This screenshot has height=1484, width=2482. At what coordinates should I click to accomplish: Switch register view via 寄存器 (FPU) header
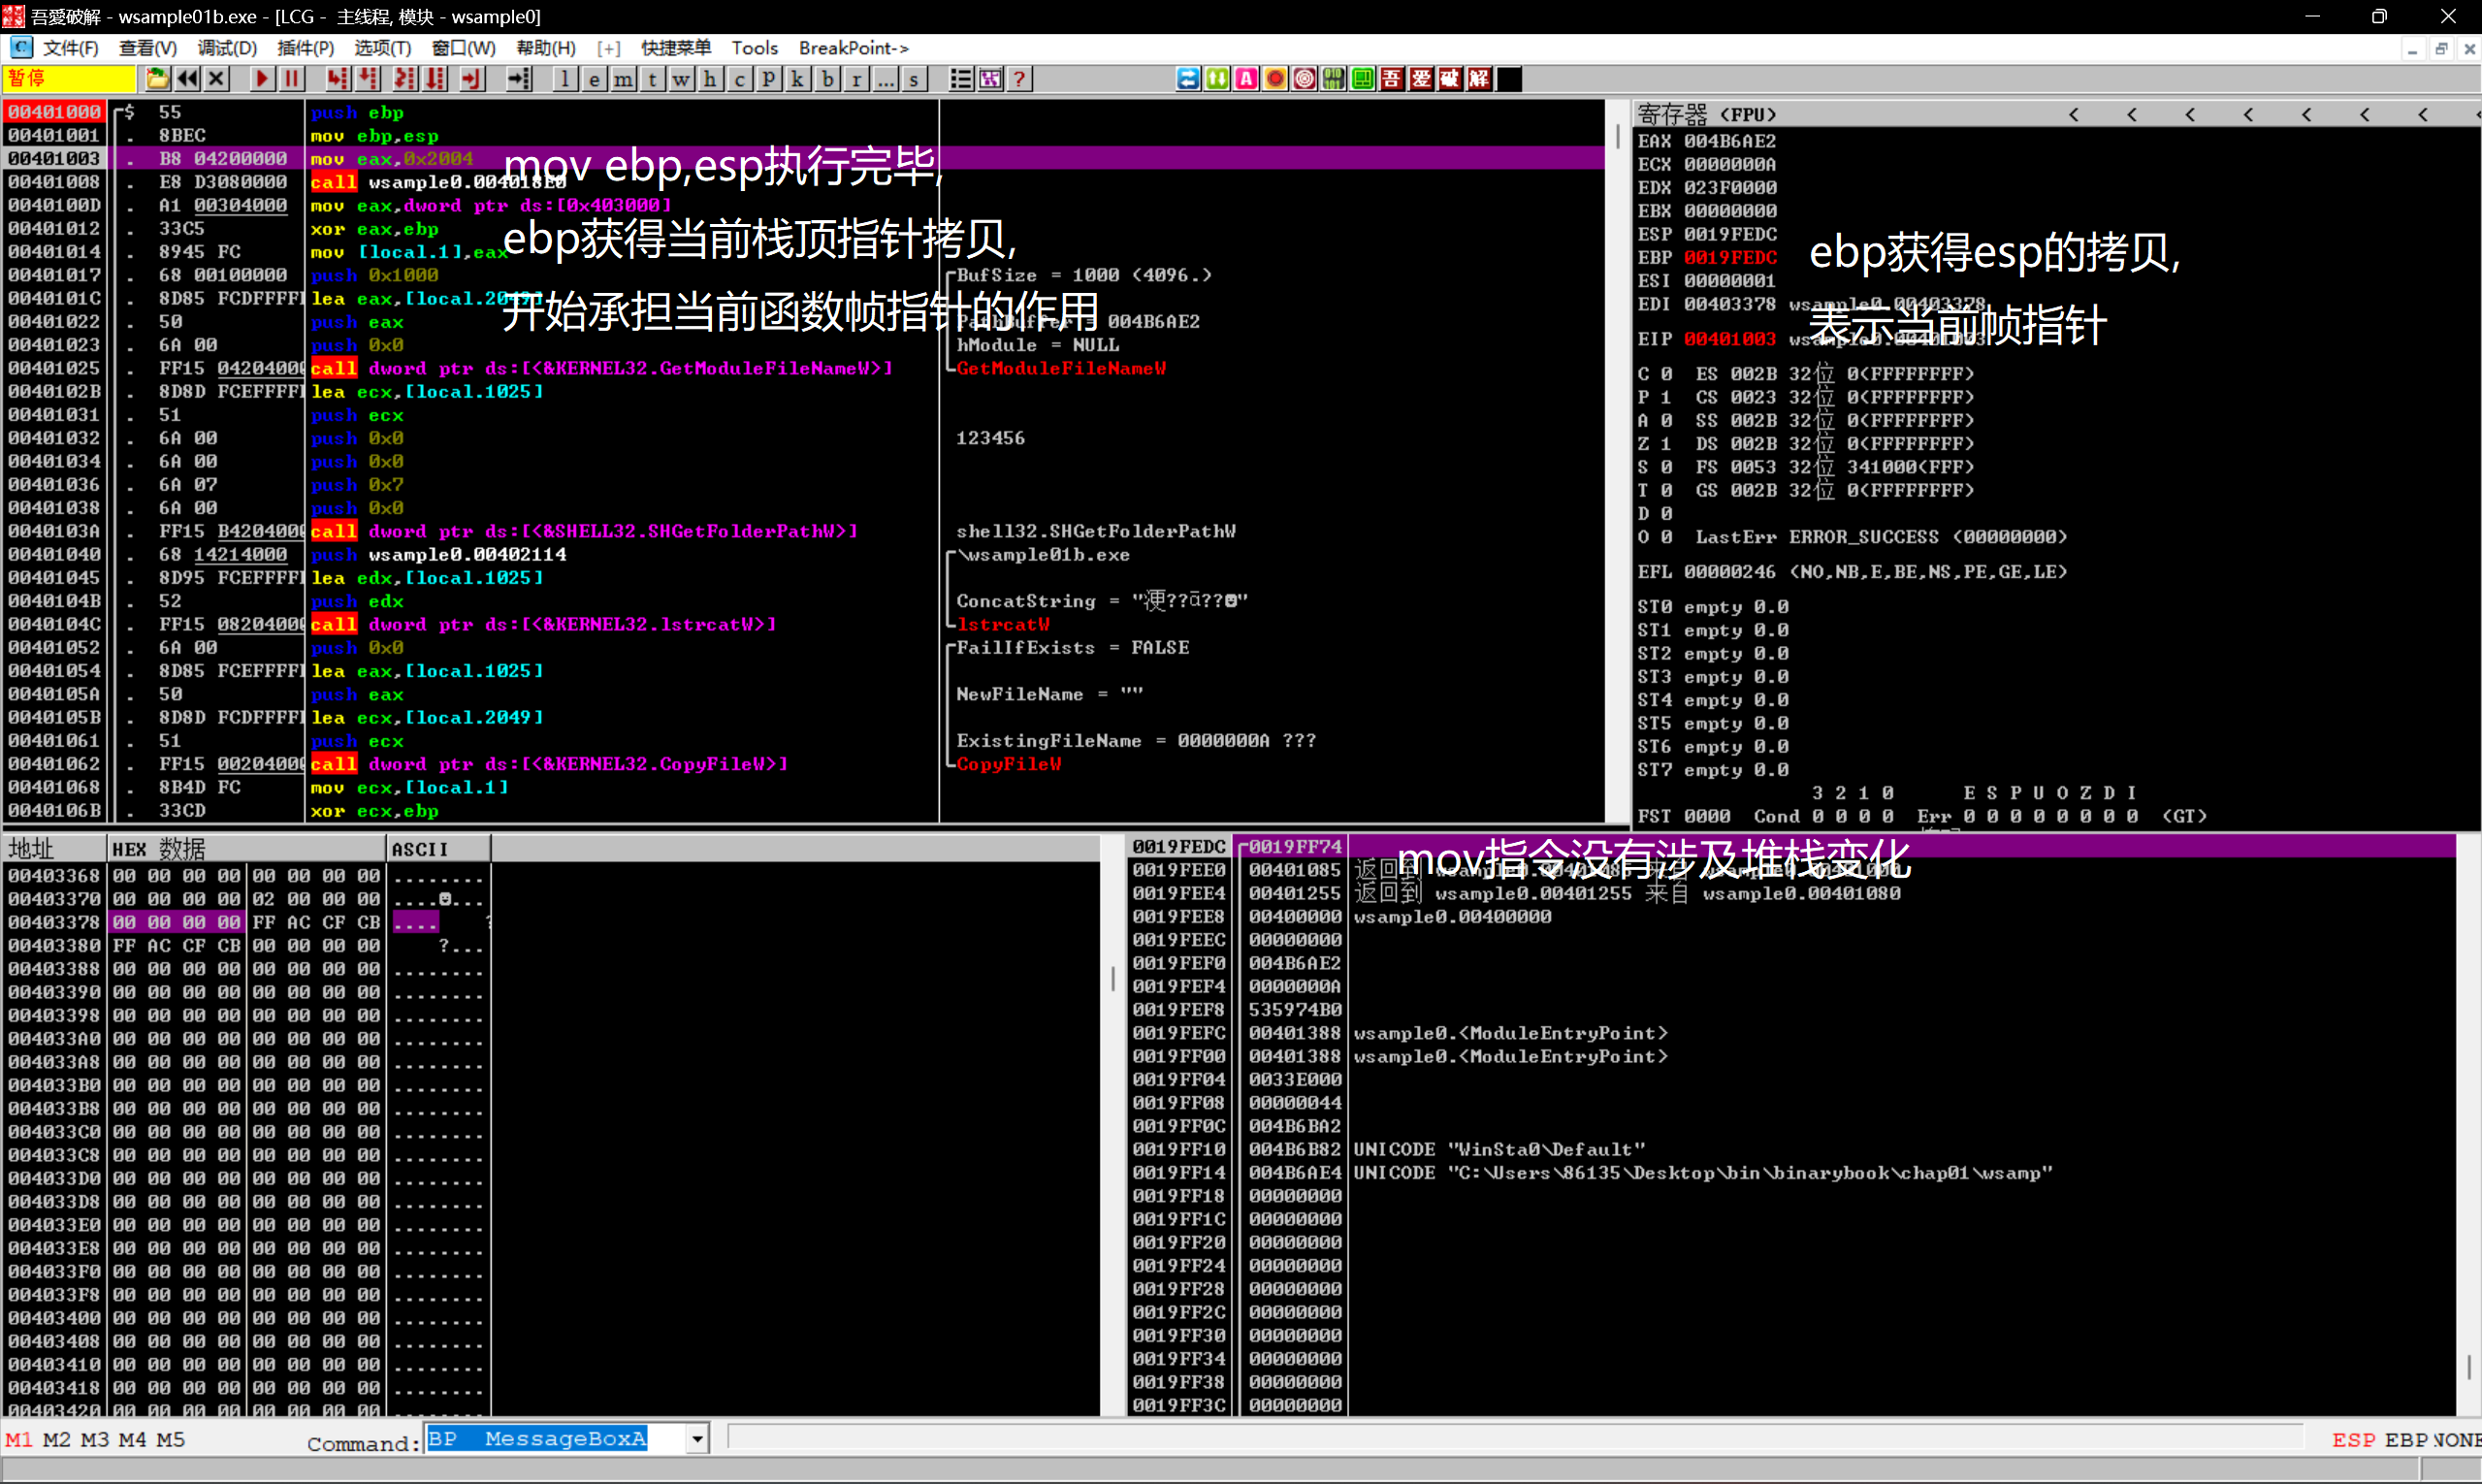[x=1706, y=114]
